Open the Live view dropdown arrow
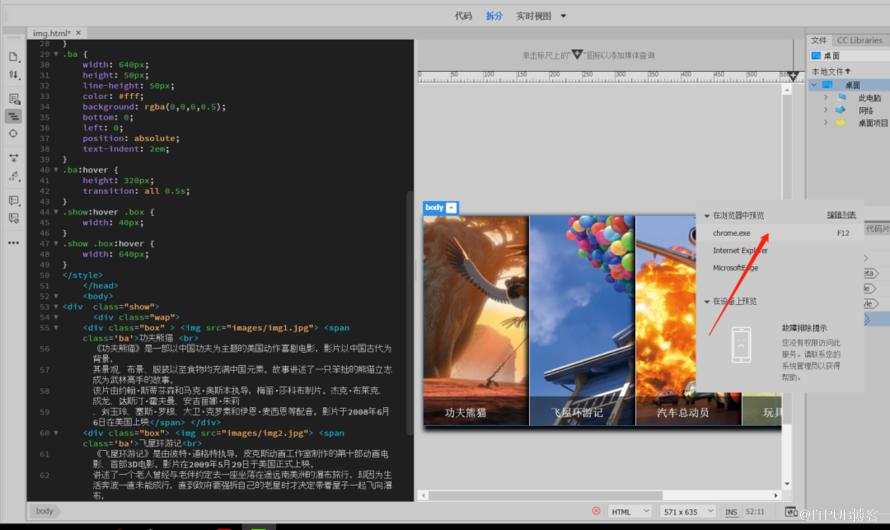 tap(564, 16)
